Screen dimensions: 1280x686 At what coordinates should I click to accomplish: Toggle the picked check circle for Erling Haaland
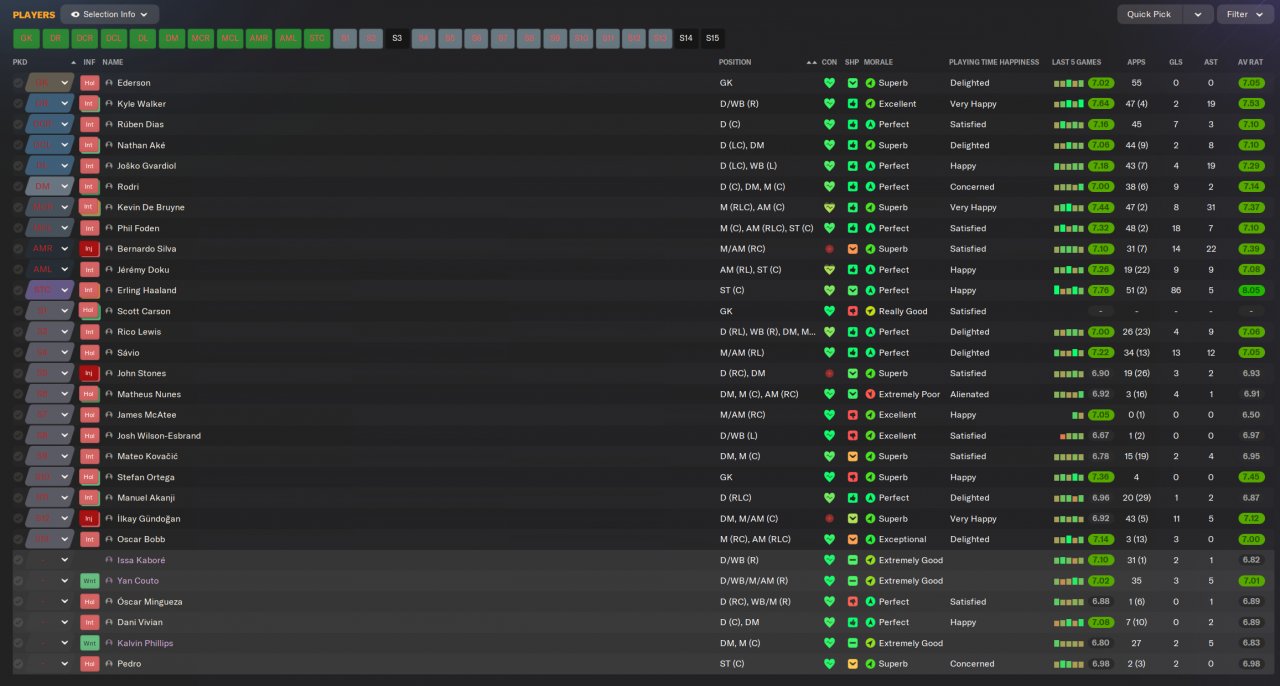click(x=18, y=290)
